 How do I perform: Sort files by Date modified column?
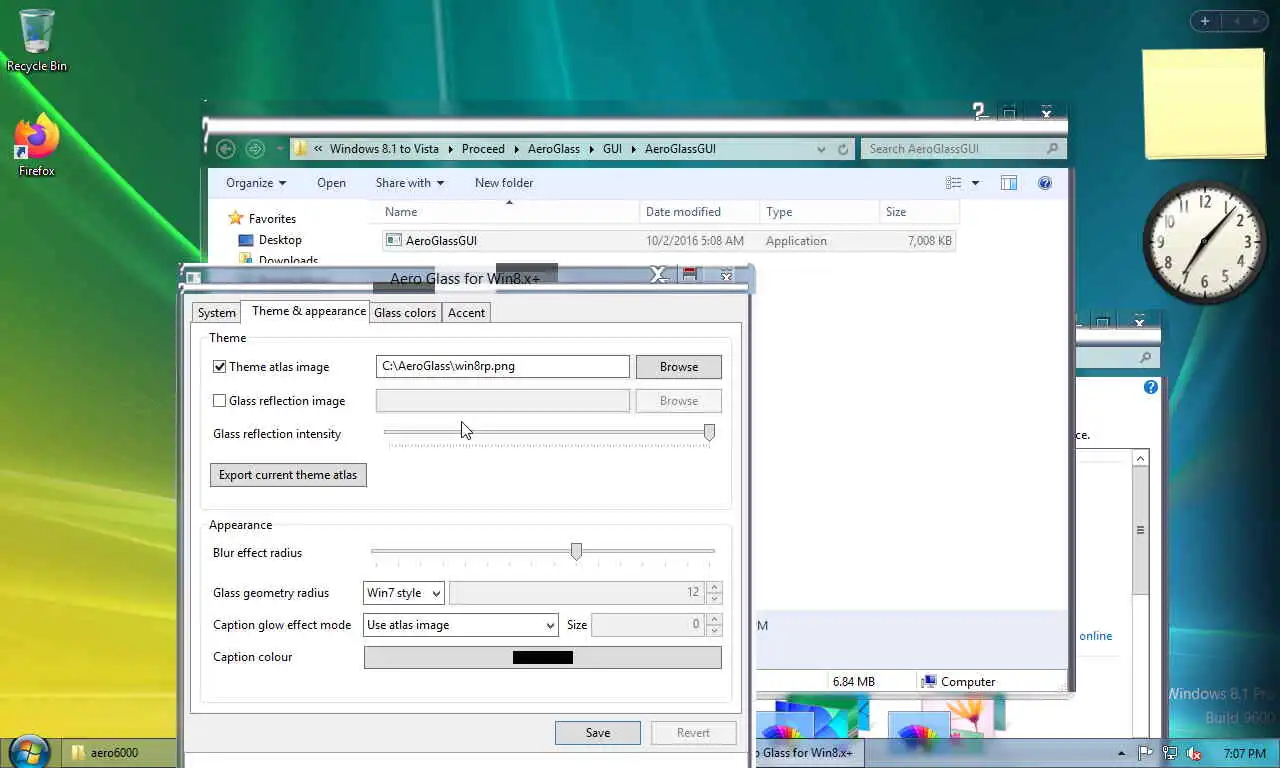click(x=699, y=212)
